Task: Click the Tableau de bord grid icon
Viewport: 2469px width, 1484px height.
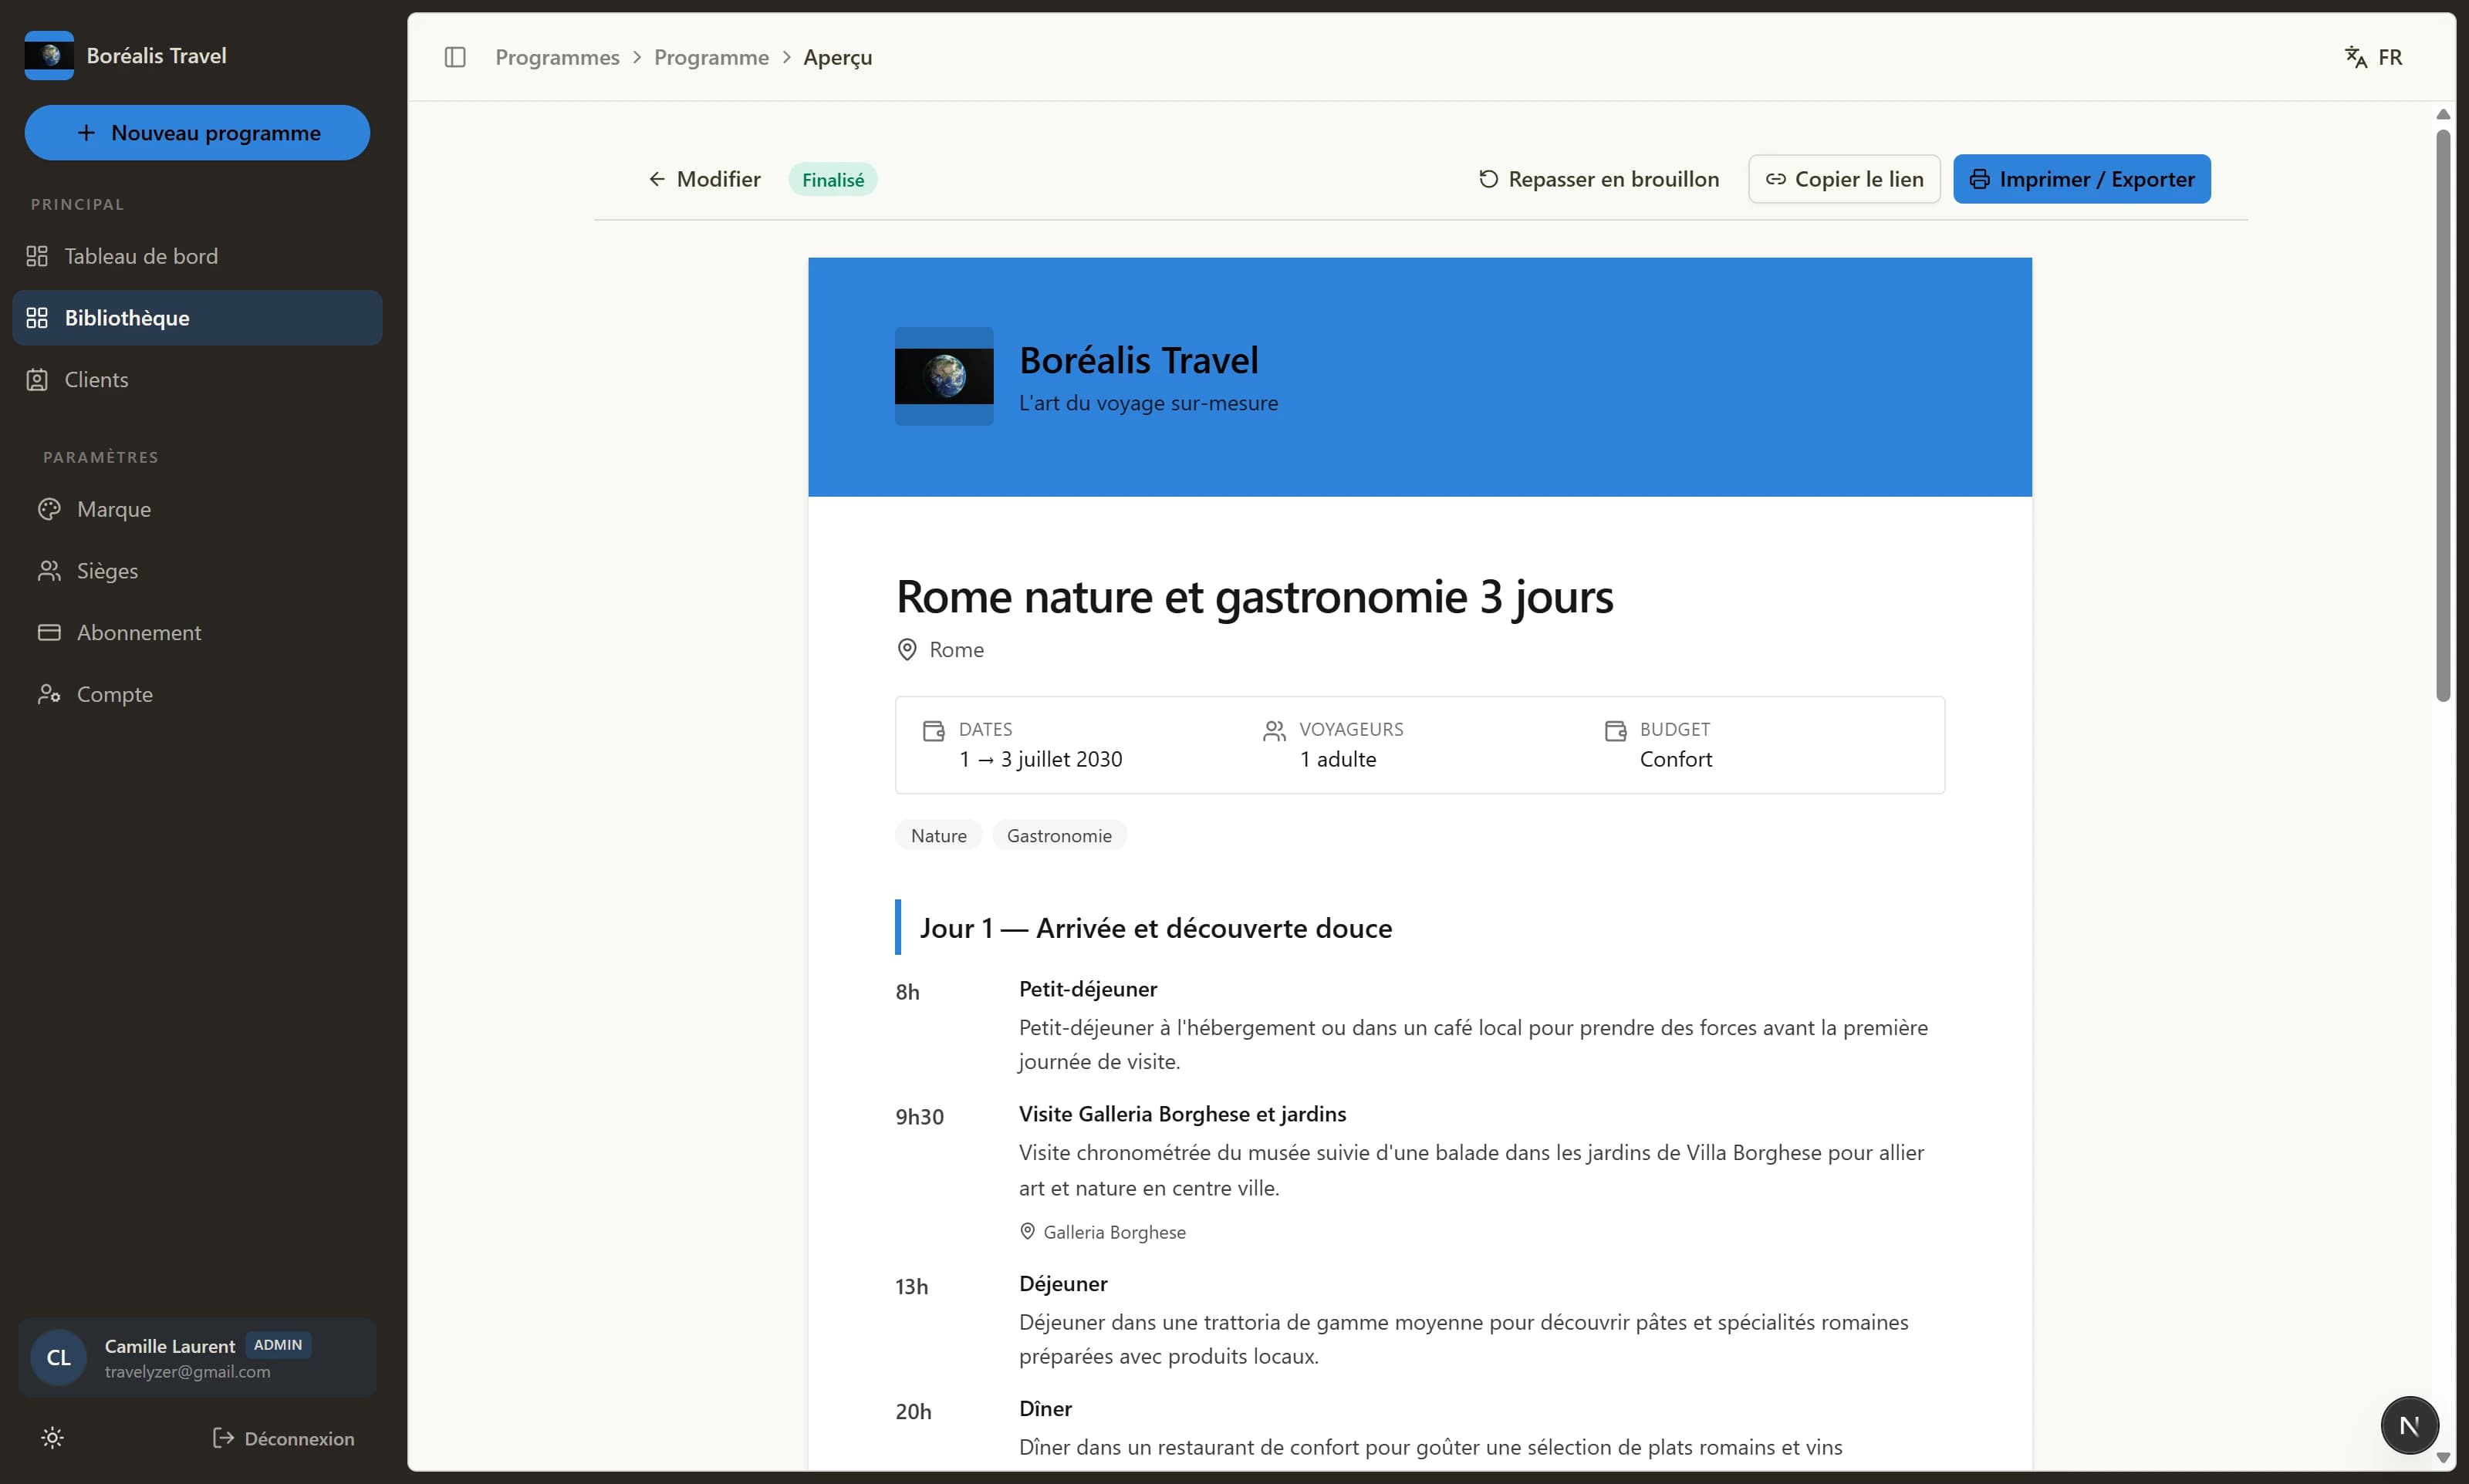Action: click(37, 256)
